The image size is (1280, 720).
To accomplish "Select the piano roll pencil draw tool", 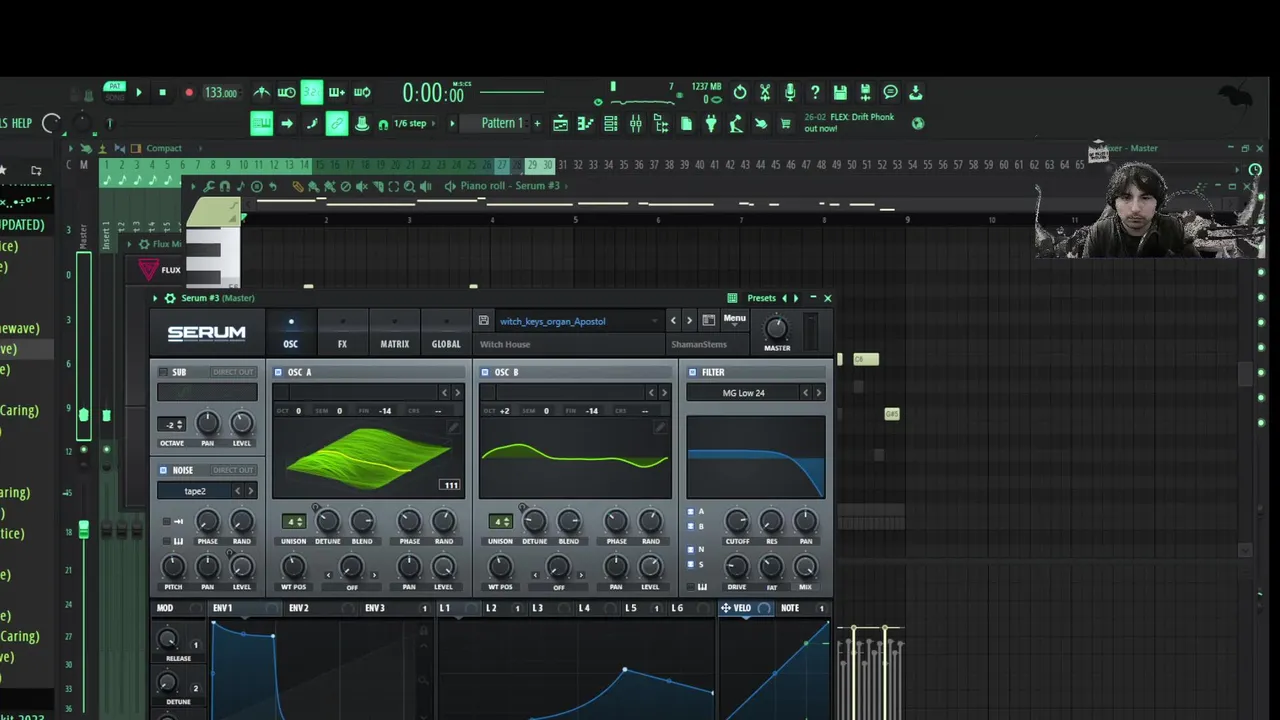I will pyautogui.click(x=298, y=187).
